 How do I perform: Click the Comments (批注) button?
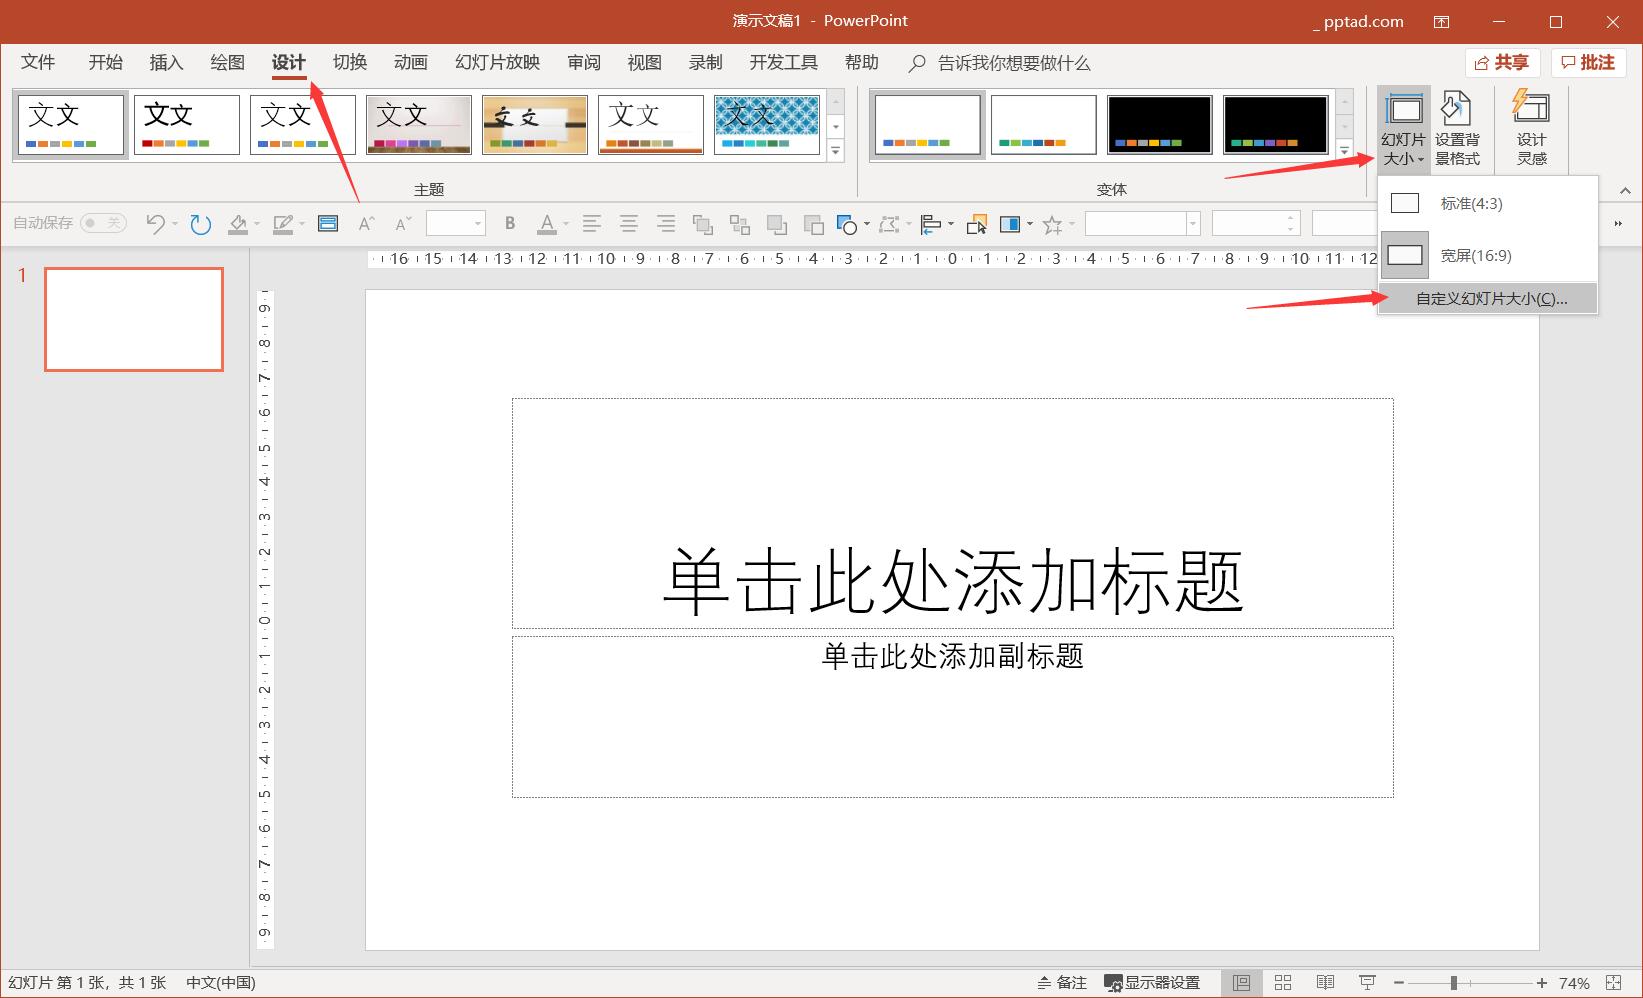coord(1589,62)
